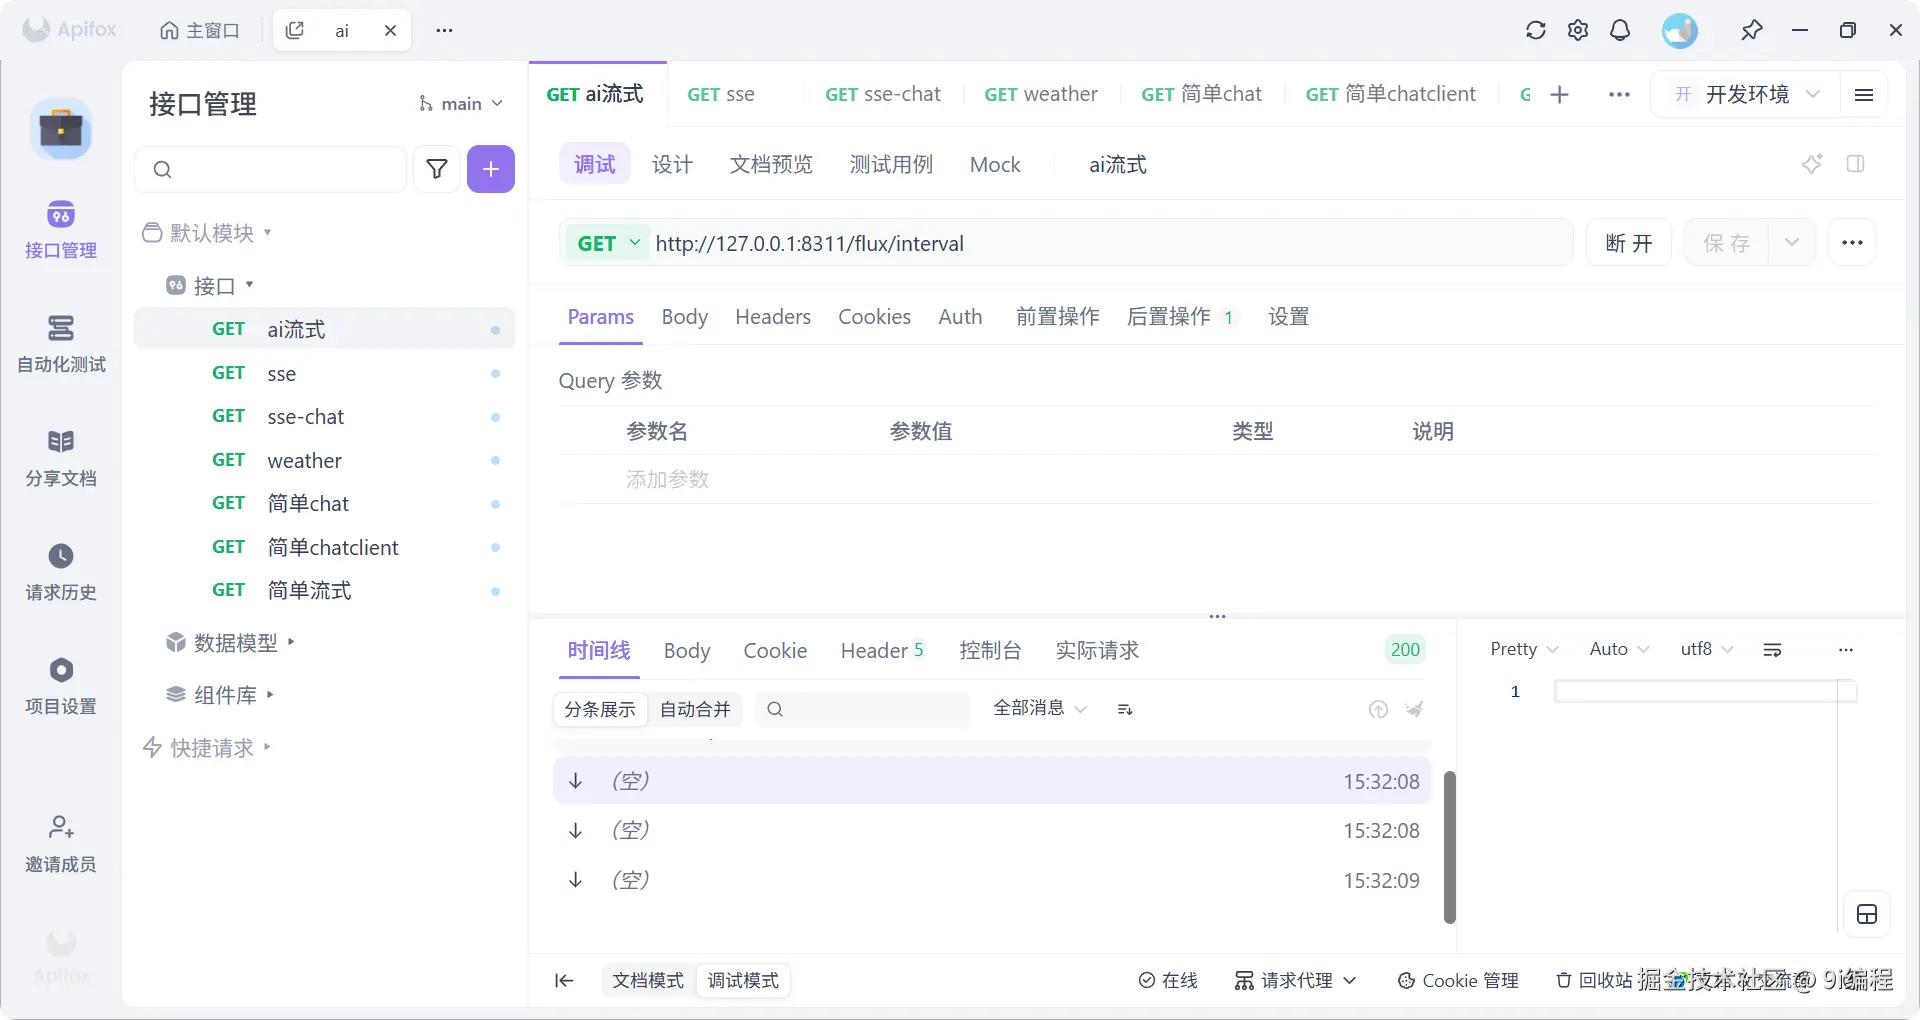Click the refresh icon in the title bar
1920x1020 pixels.
(1535, 30)
